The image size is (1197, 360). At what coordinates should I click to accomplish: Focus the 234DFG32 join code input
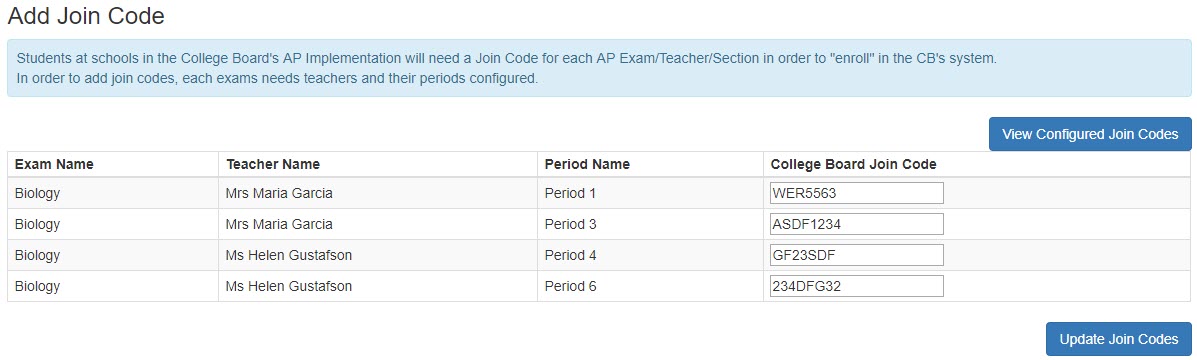point(857,286)
